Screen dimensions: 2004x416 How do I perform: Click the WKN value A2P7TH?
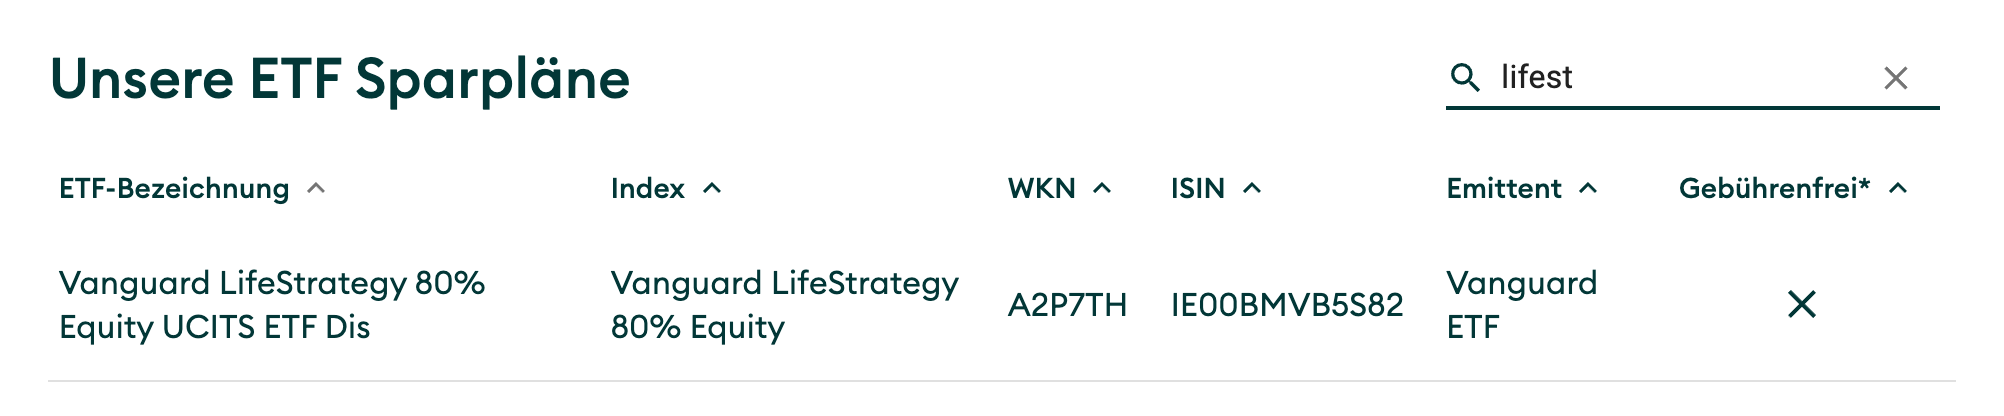pos(1067,305)
